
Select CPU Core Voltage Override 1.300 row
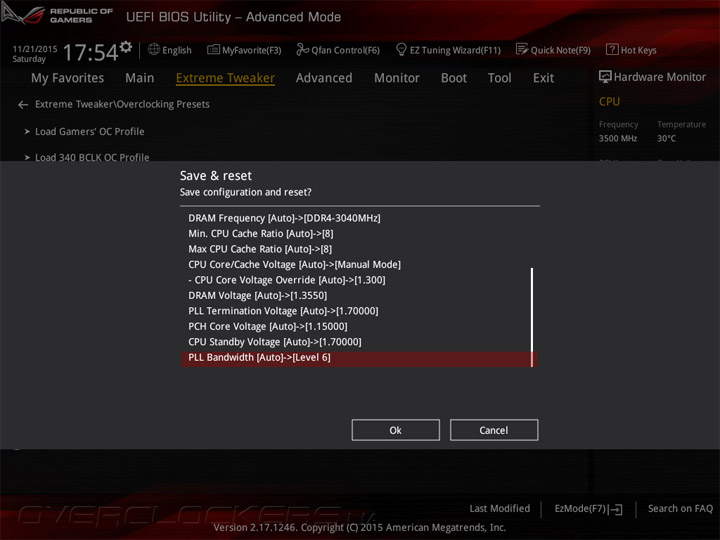coord(359,280)
